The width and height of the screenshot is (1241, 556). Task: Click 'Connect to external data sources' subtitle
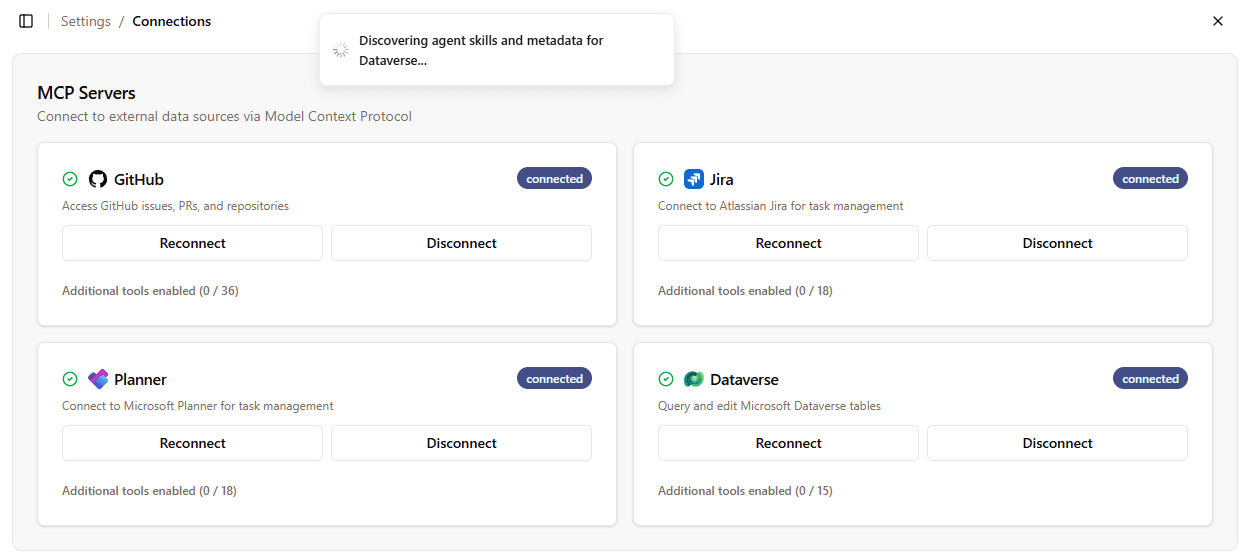[x=224, y=116]
